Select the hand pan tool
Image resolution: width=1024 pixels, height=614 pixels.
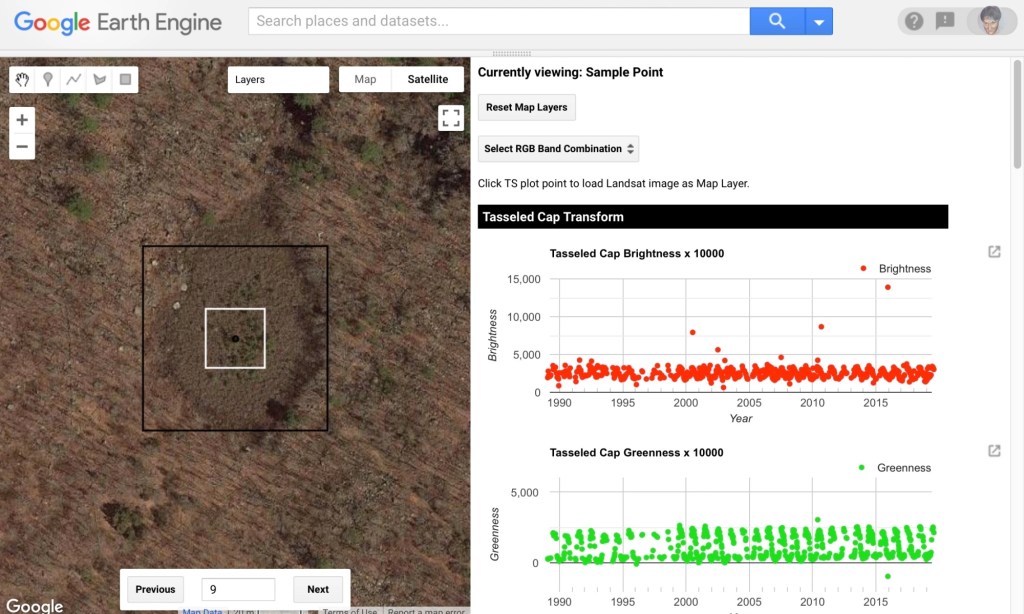click(22, 80)
